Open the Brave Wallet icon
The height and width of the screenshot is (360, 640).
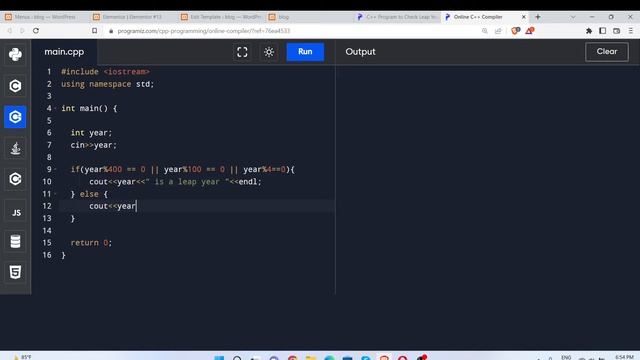tap(616, 31)
